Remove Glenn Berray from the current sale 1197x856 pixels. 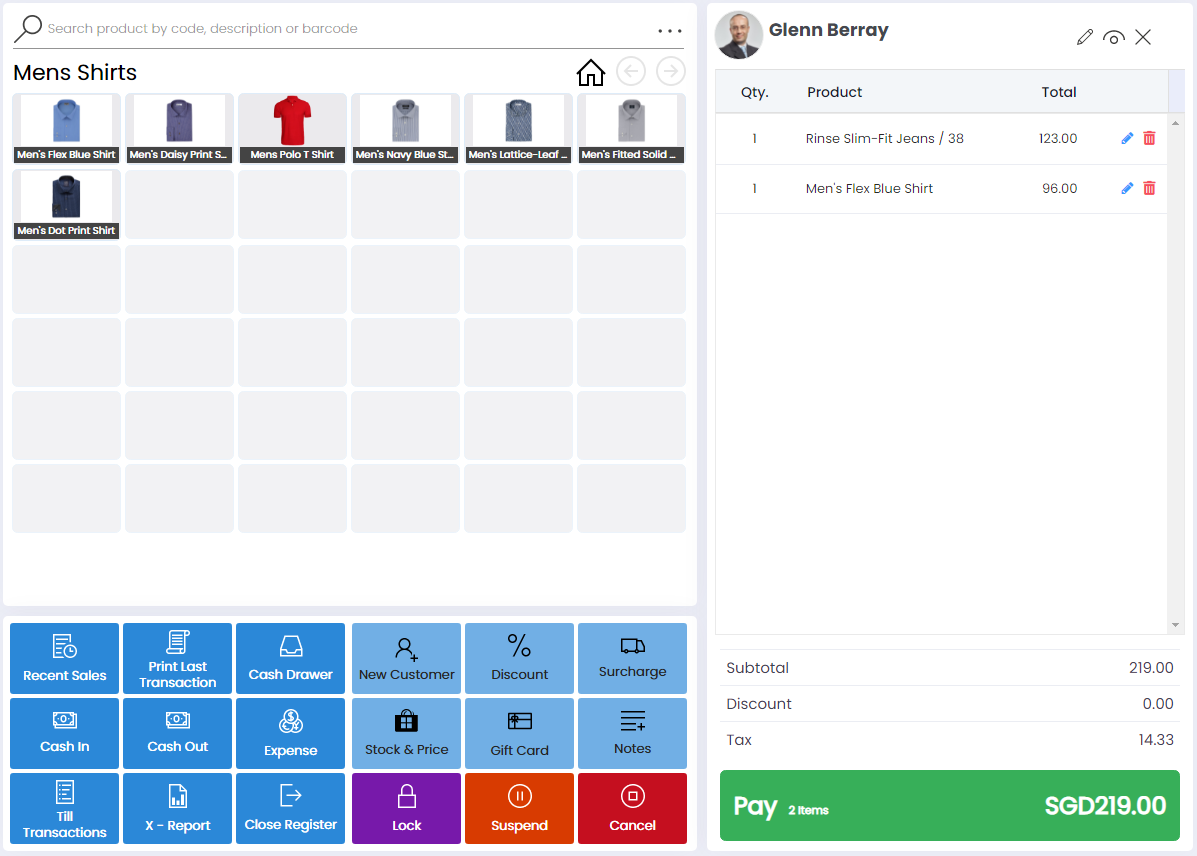pyautogui.click(x=1143, y=36)
